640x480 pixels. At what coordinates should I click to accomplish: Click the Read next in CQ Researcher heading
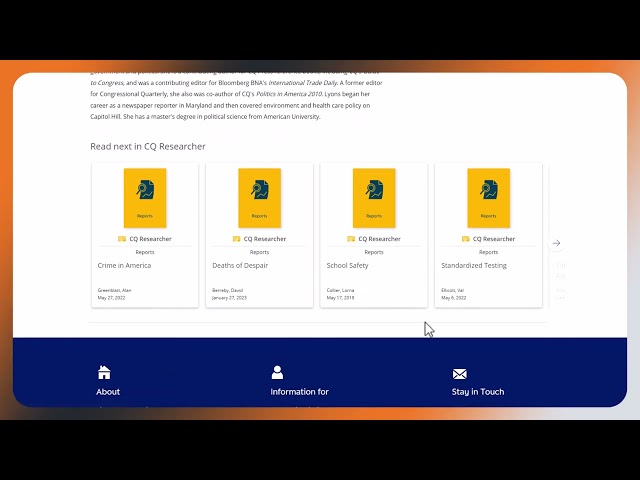coord(148,147)
